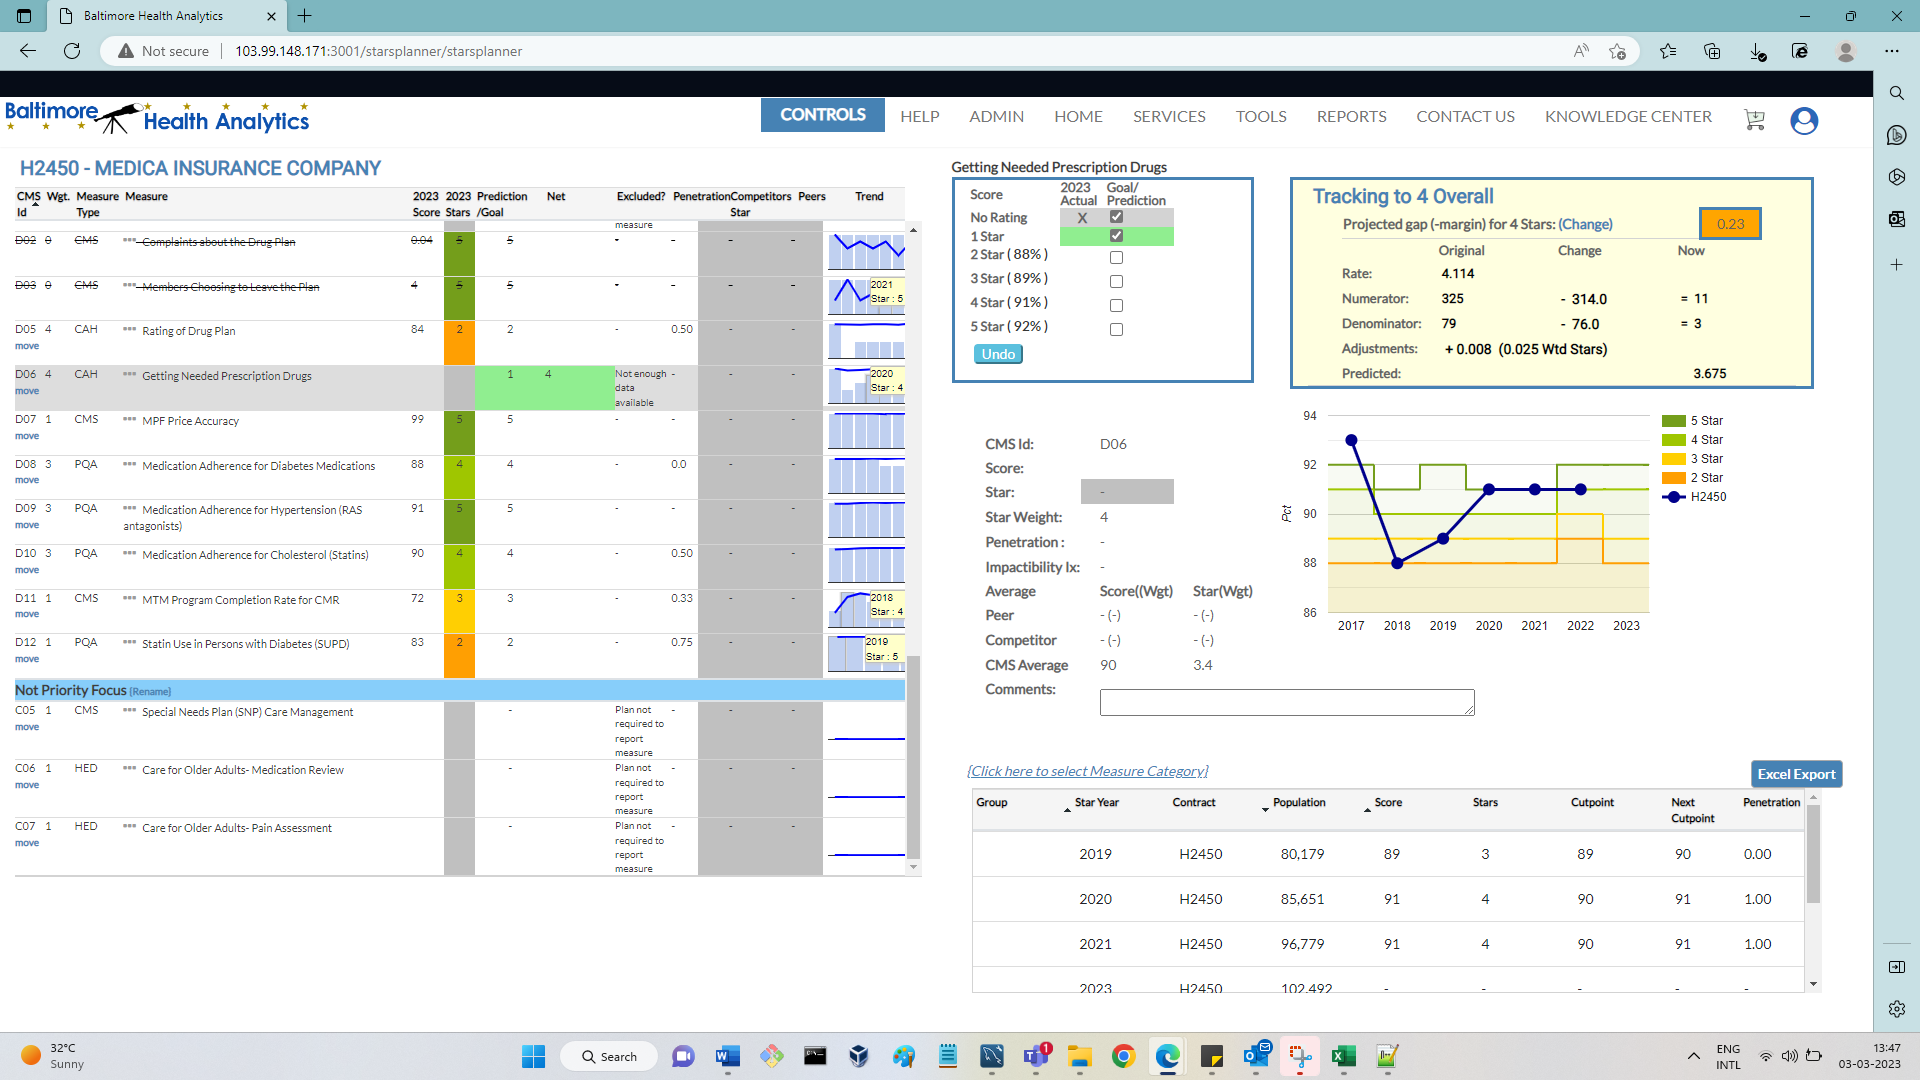This screenshot has height=1080, width=1920.
Task: Uncheck the 1 Star goal checkbox
Action: click(x=1116, y=236)
